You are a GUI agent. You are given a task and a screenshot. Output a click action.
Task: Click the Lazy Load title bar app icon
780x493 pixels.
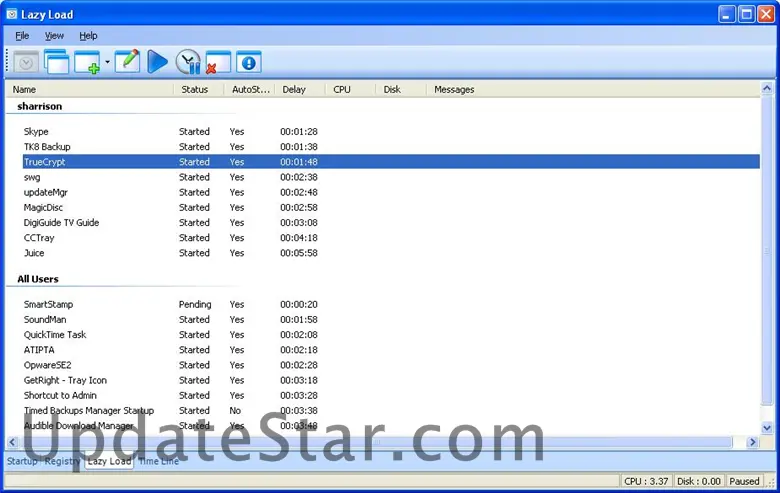pos(11,14)
